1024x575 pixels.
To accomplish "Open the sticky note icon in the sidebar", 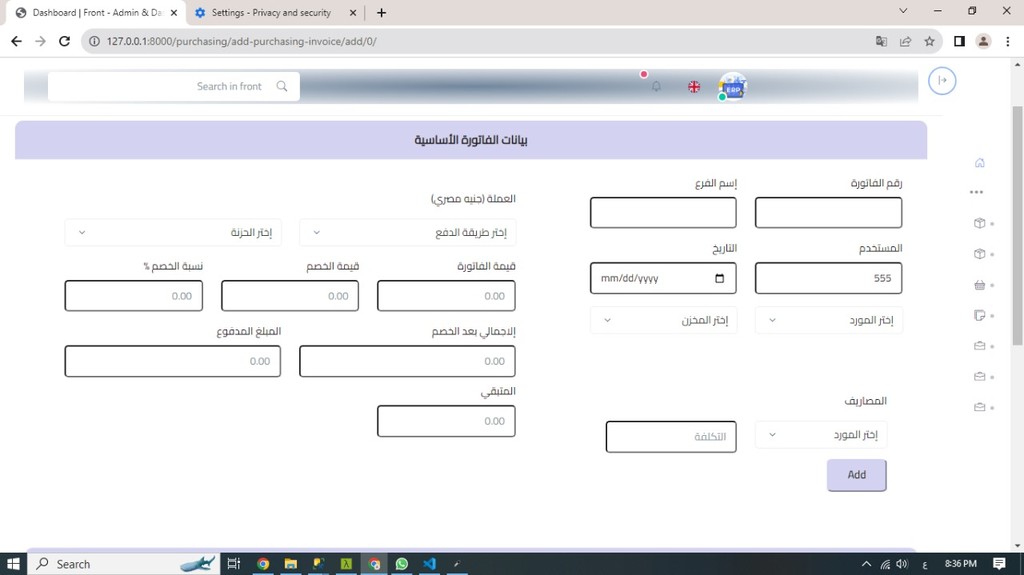I will tap(979, 316).
